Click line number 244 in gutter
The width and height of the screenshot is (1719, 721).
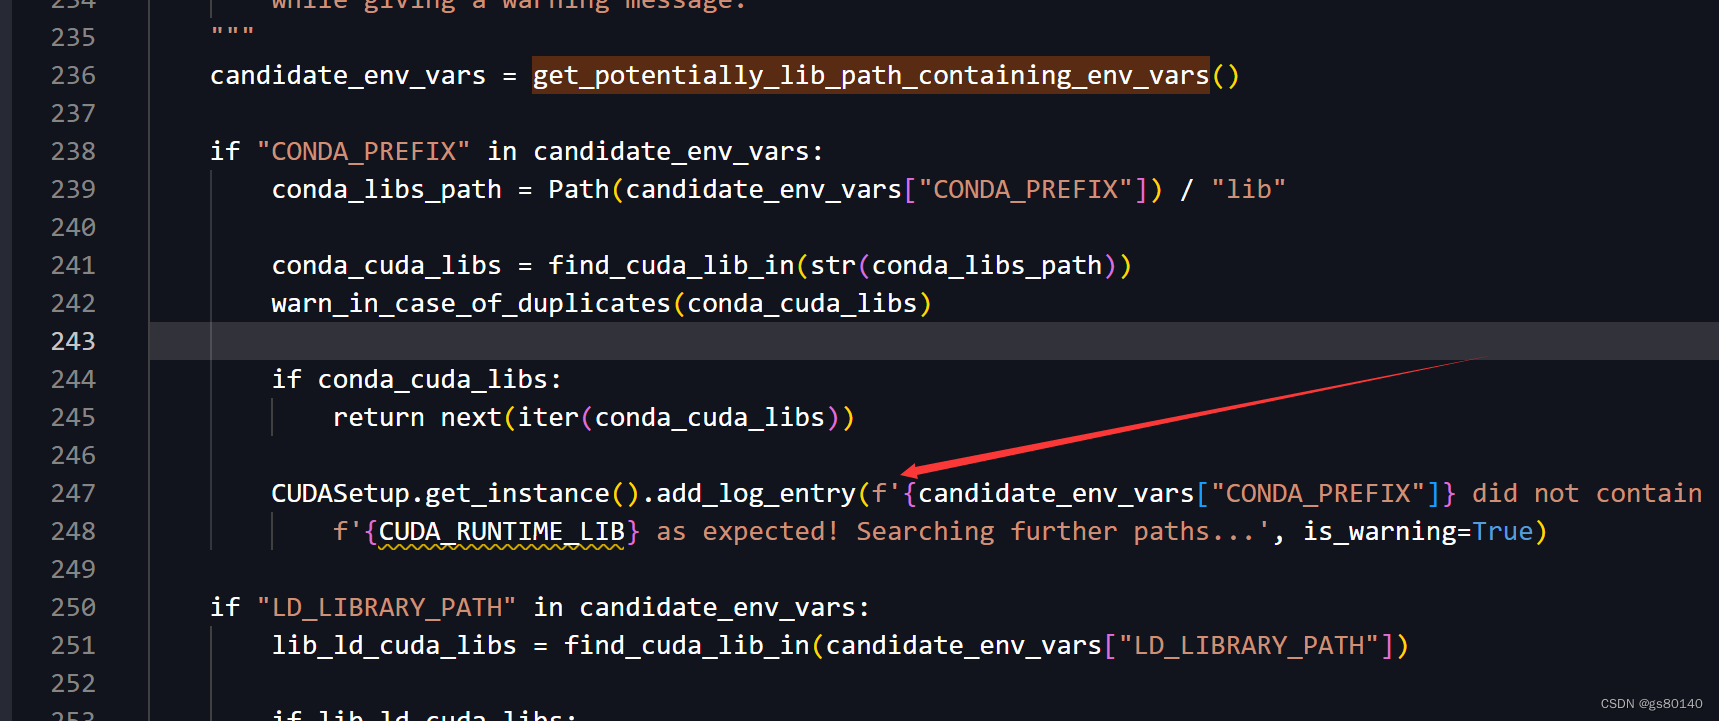[x=73, y=380]
